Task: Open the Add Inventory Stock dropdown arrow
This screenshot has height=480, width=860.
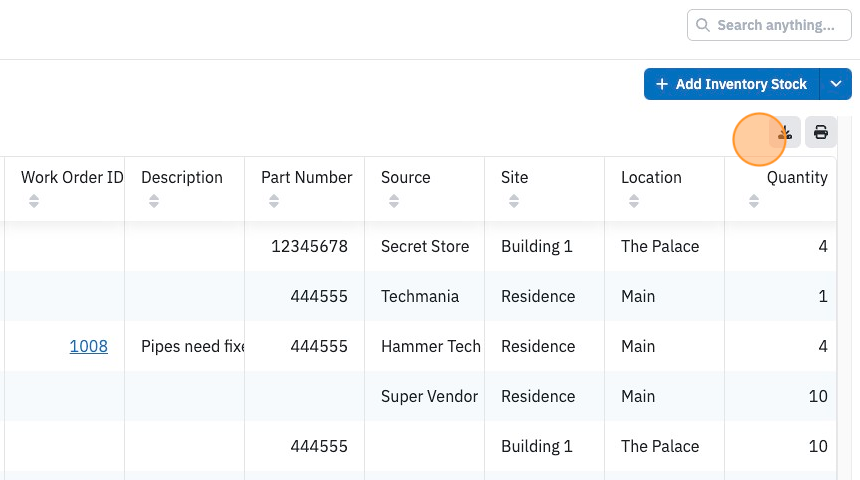Action: click(x=835, y=84)
